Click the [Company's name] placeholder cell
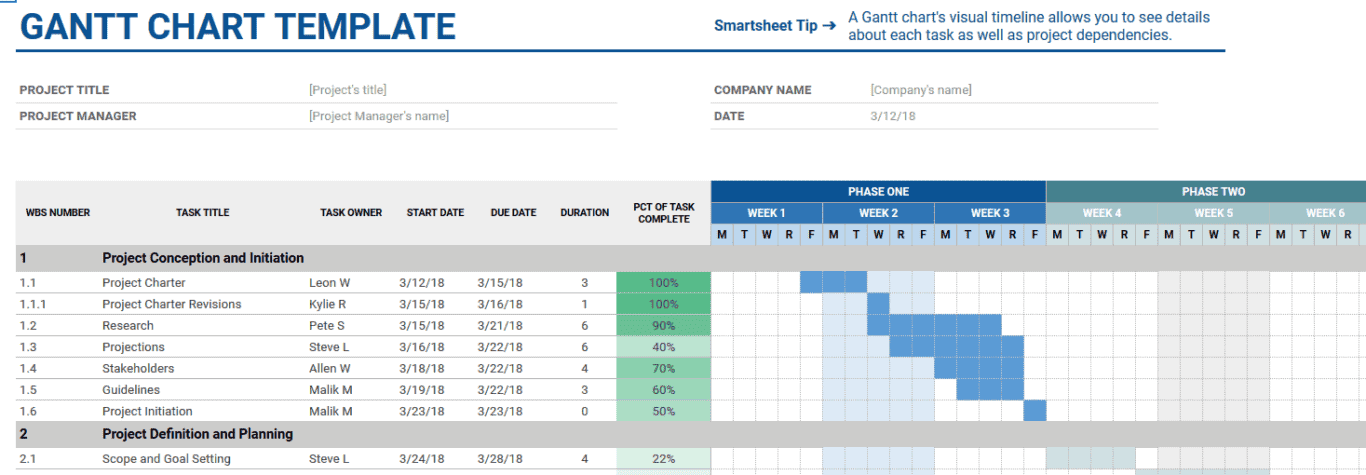 coord(921,90)
